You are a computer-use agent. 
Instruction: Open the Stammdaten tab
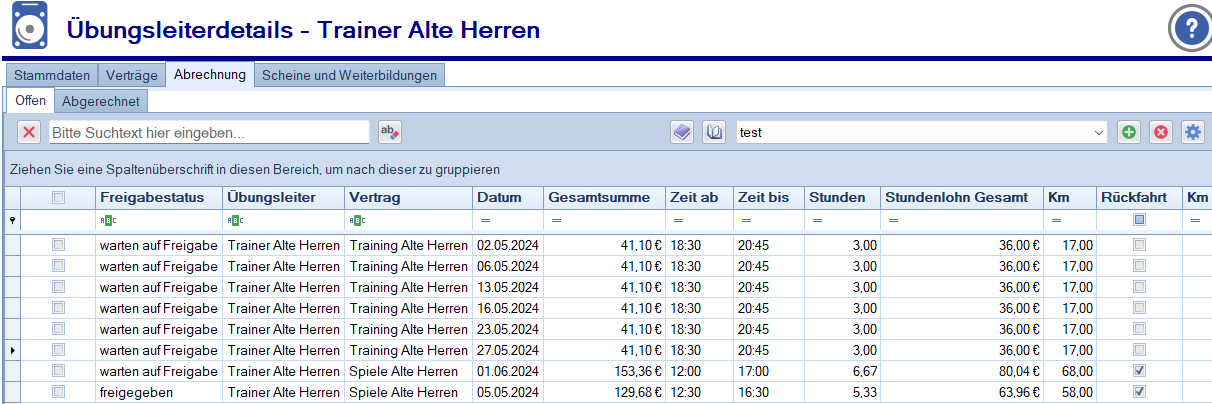tap(52, 76)
